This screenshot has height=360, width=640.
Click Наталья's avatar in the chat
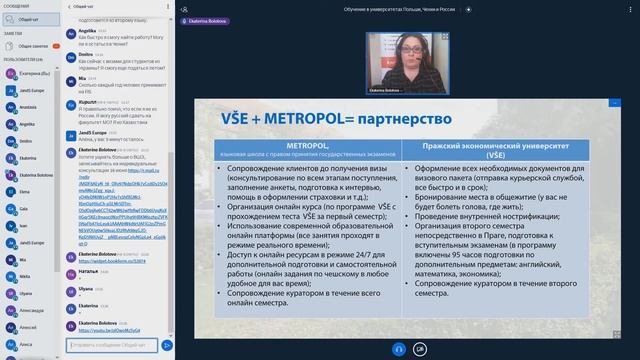click(71, 274)
